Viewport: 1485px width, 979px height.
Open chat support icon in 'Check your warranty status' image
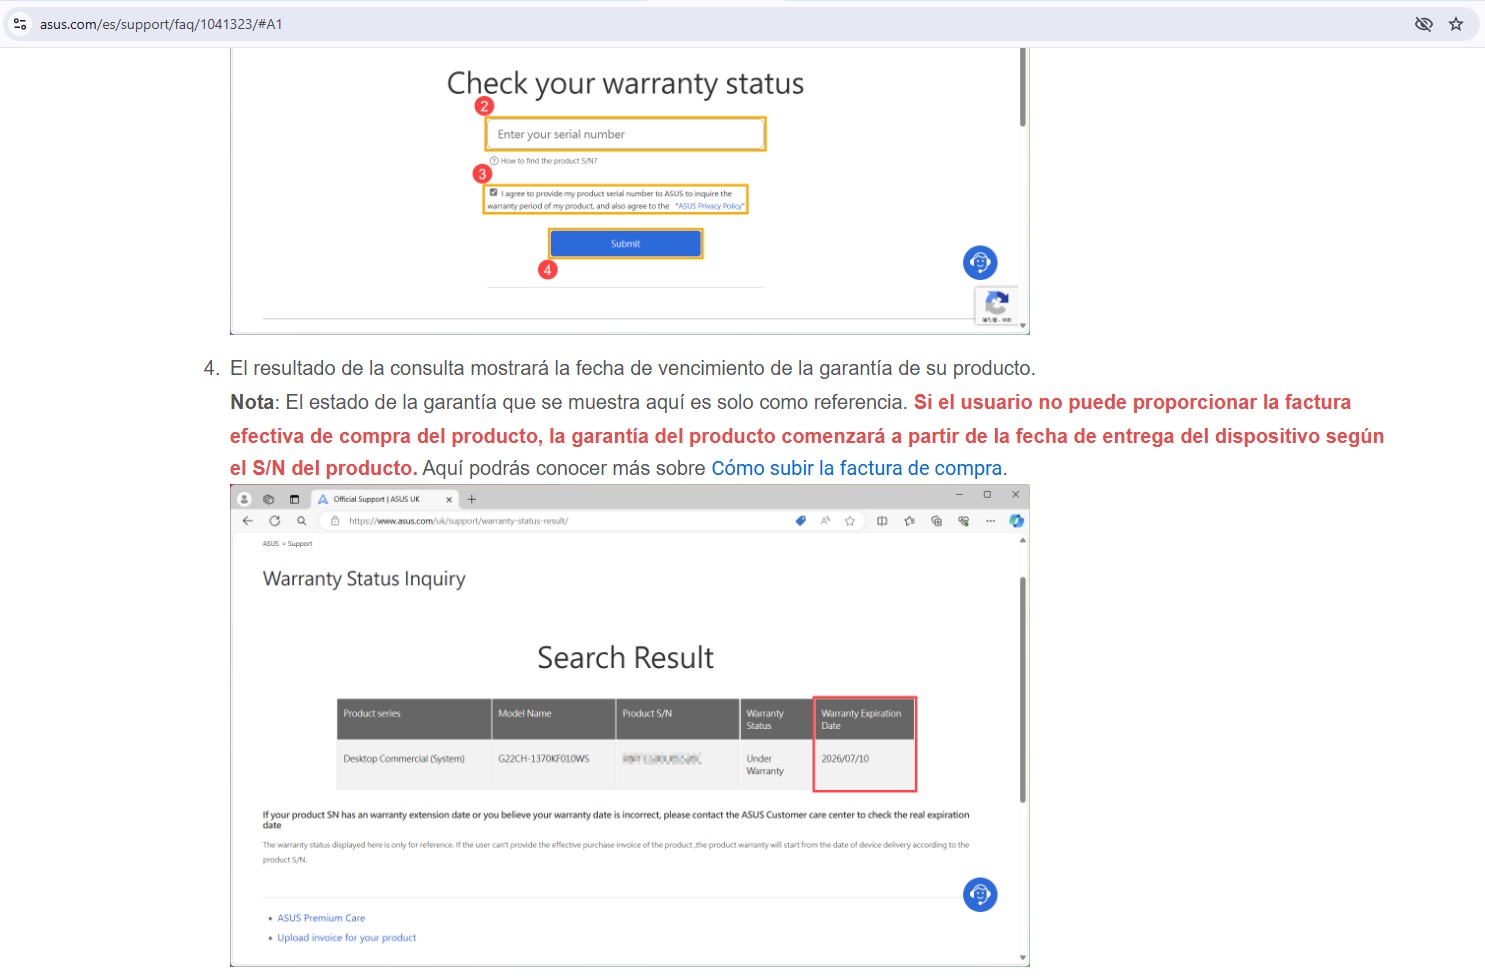980,262
